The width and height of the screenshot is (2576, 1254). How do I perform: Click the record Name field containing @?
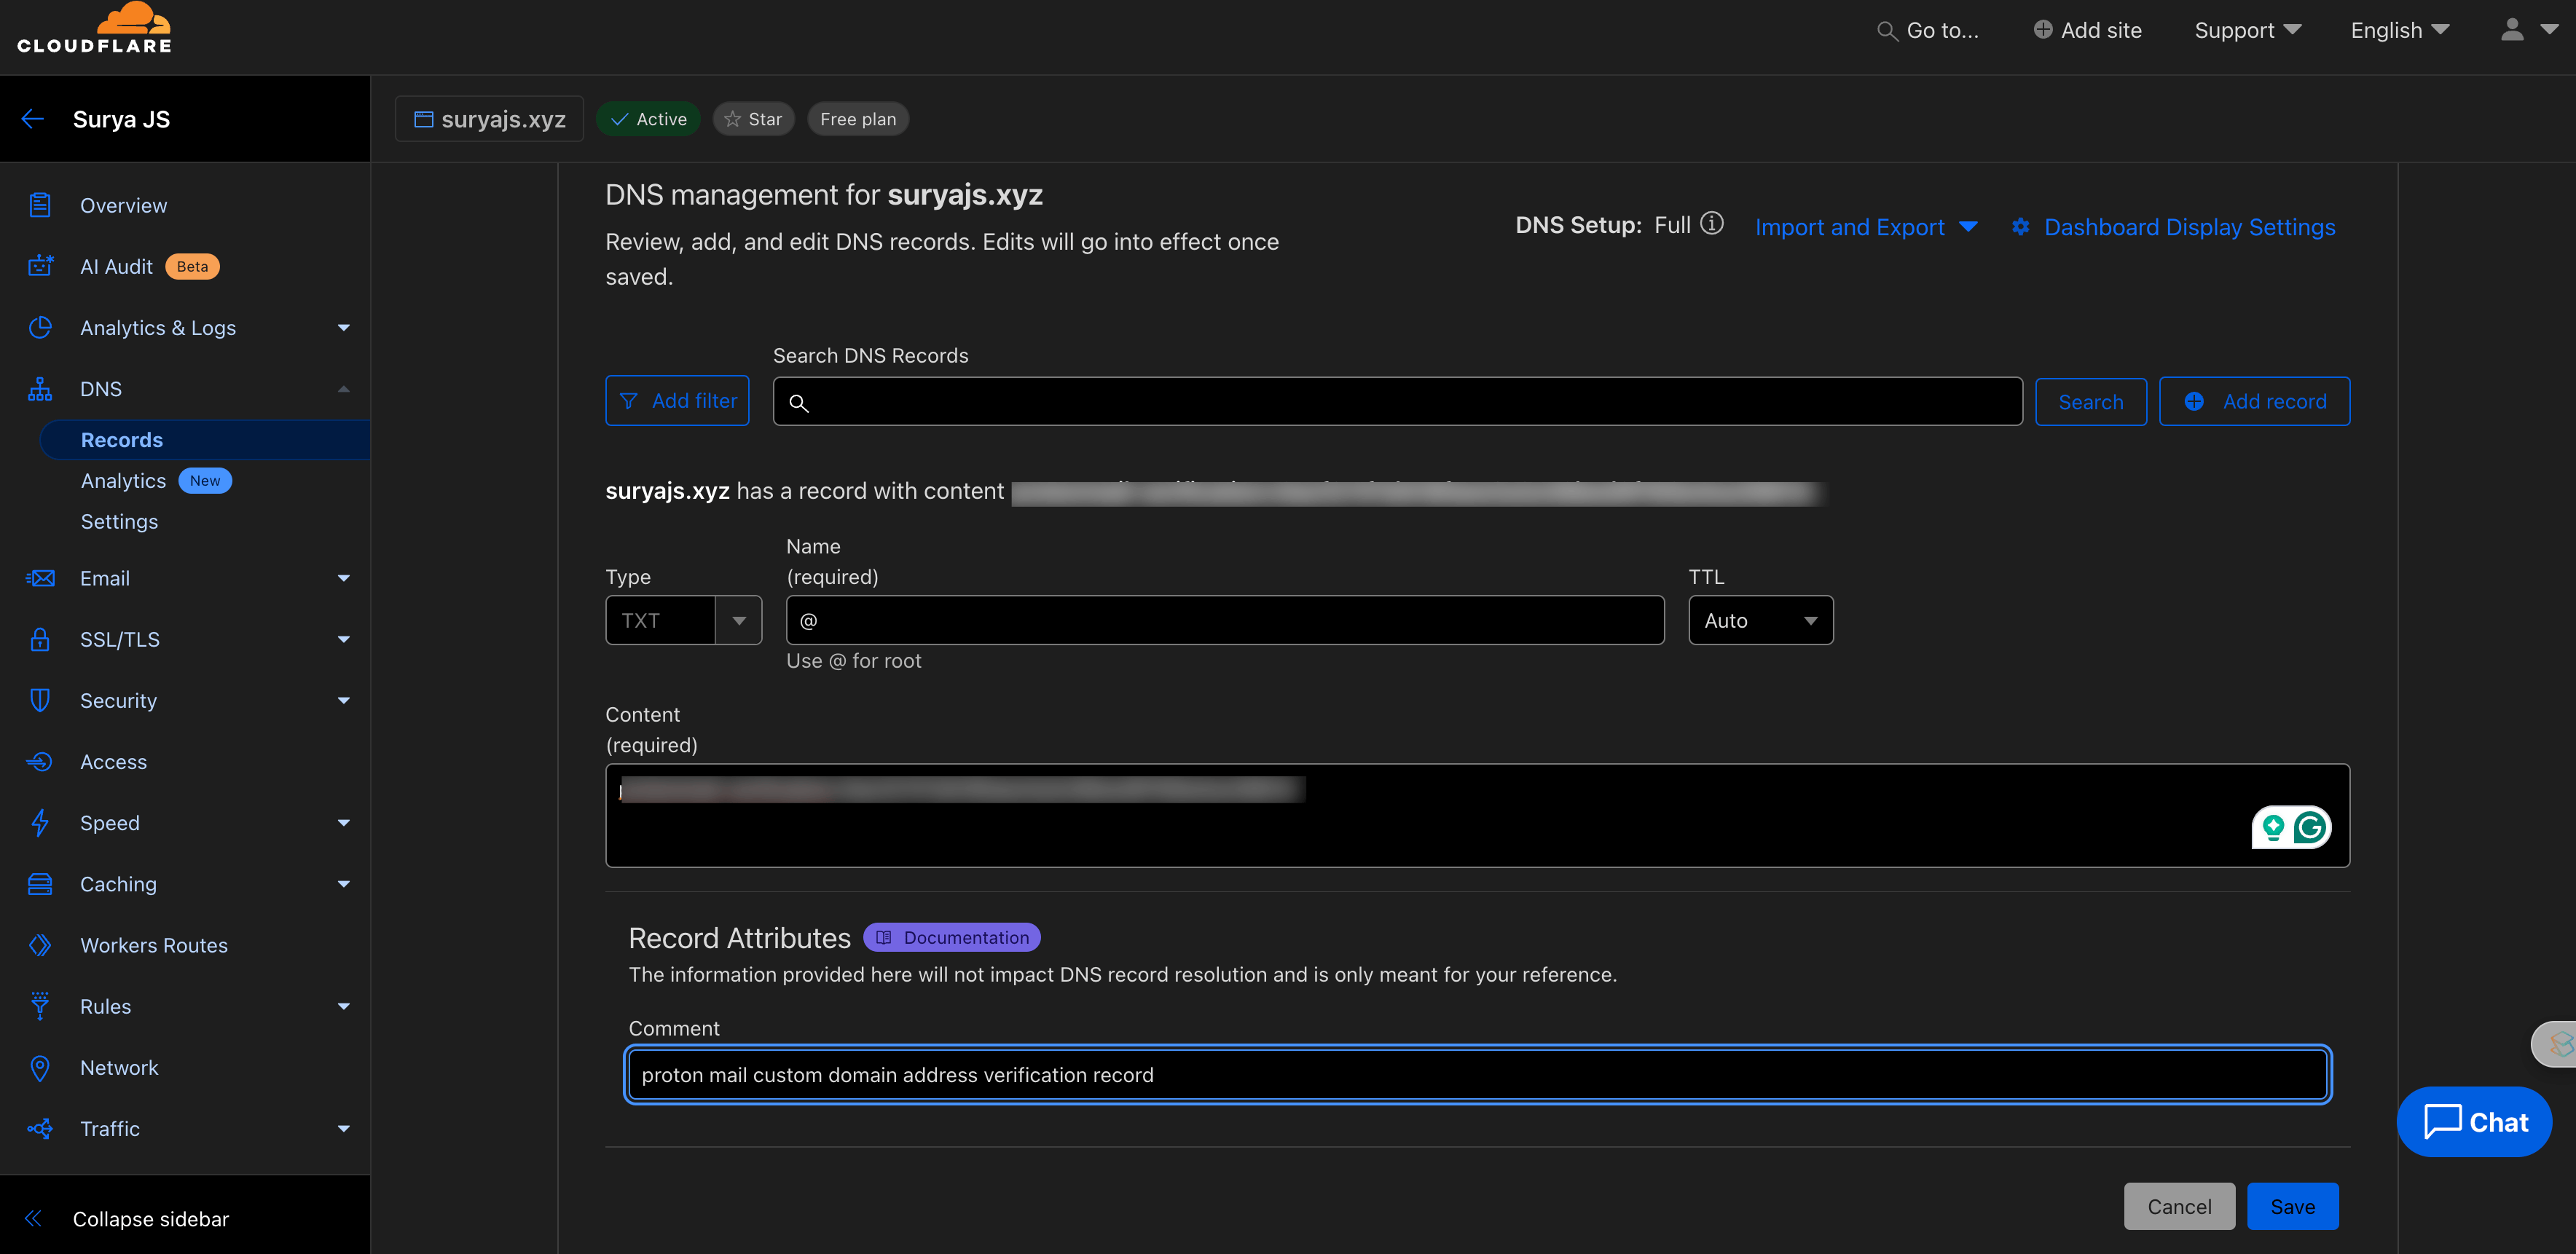coord(1225,620)
